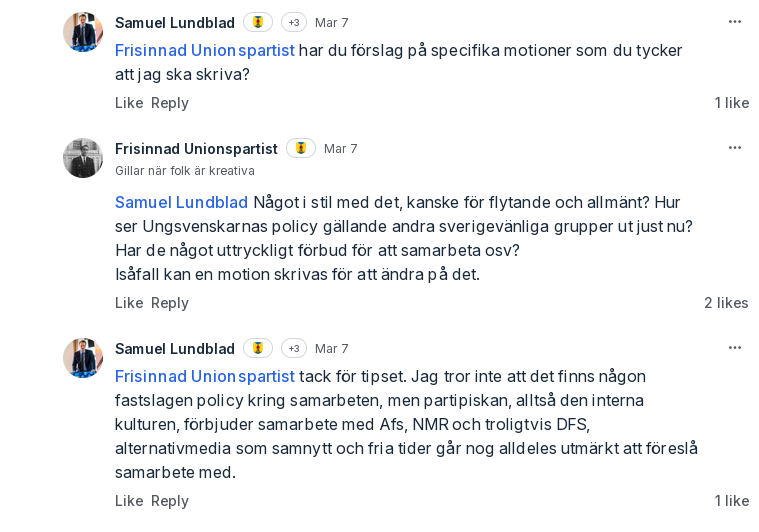Click Samuel Lundblad's avatar on the first comment
The width and height of the screenshot is (759, 532).
83,32
